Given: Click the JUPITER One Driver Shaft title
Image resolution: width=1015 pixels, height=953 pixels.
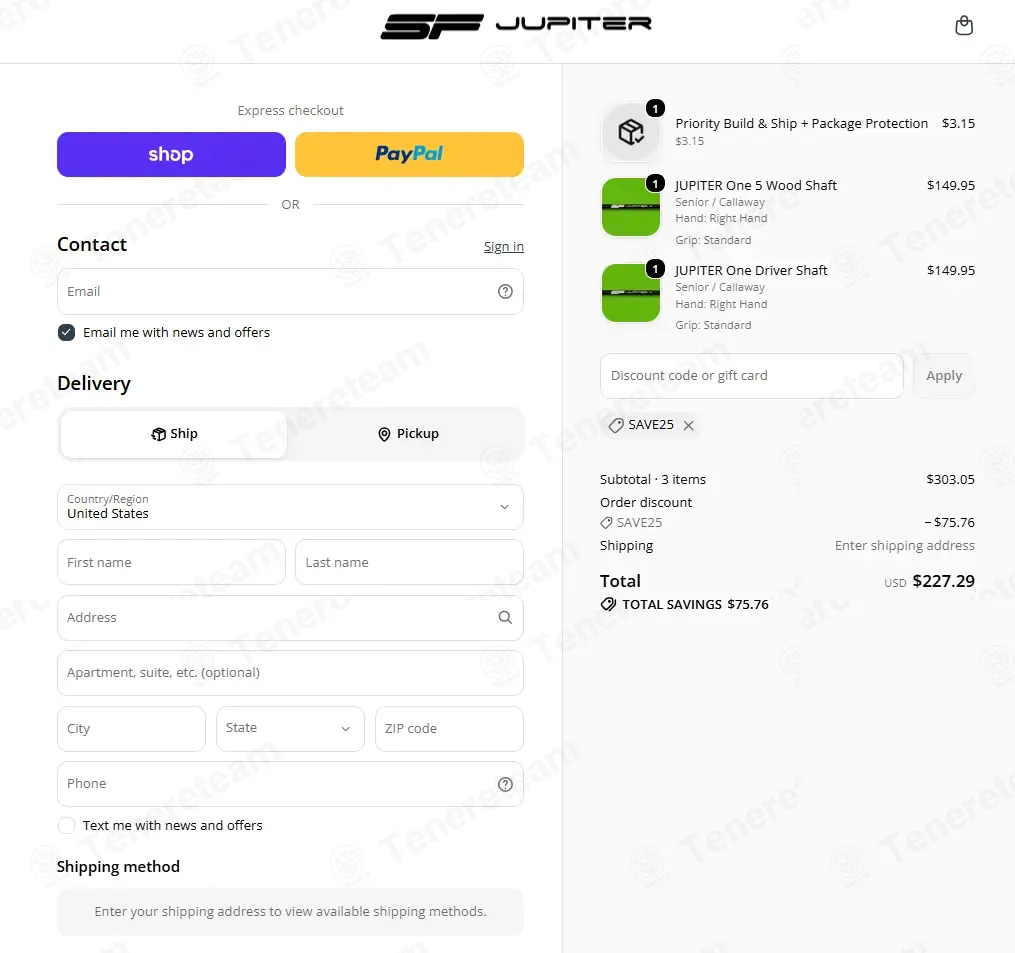Looking at the screenshot, I should 751,271.
